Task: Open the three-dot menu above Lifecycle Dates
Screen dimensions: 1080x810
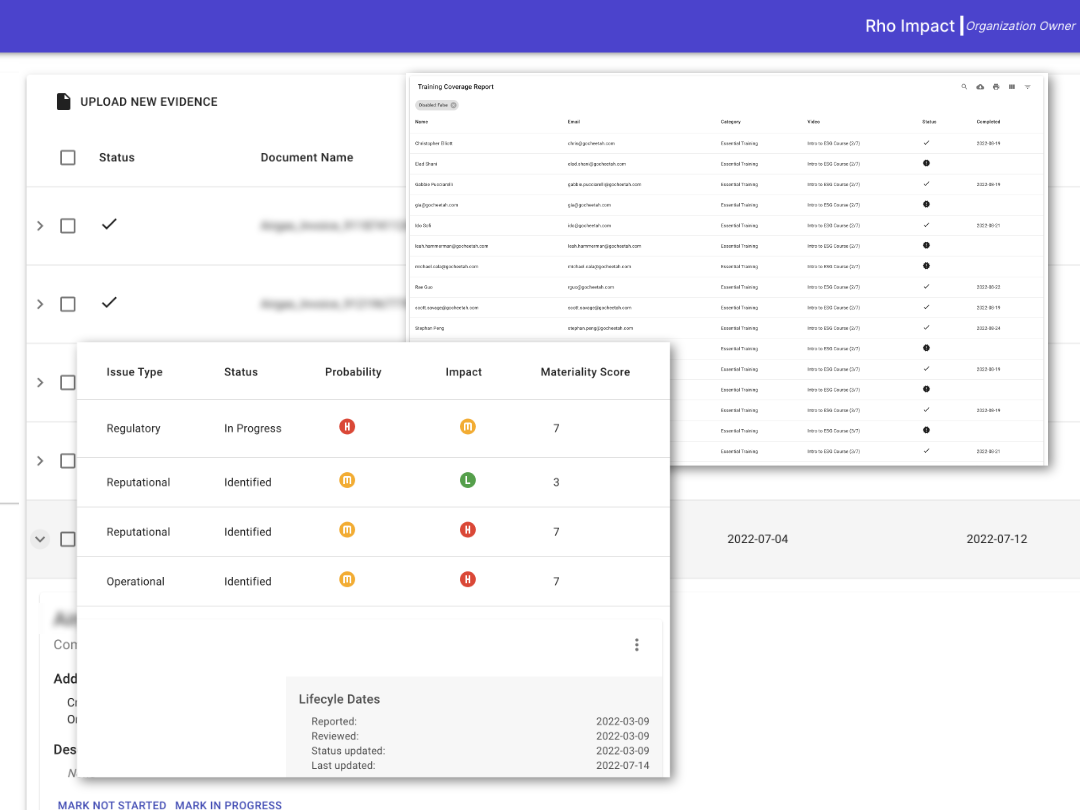Action: coord(636,645)
